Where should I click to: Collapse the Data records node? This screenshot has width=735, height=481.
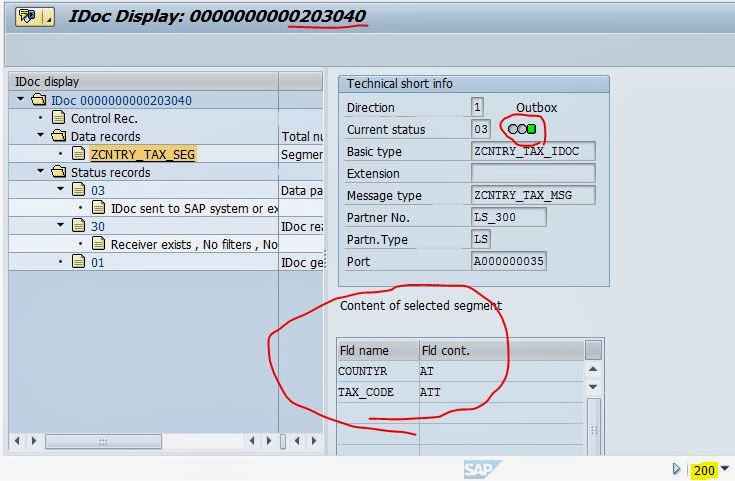click(x=41, y=136)
